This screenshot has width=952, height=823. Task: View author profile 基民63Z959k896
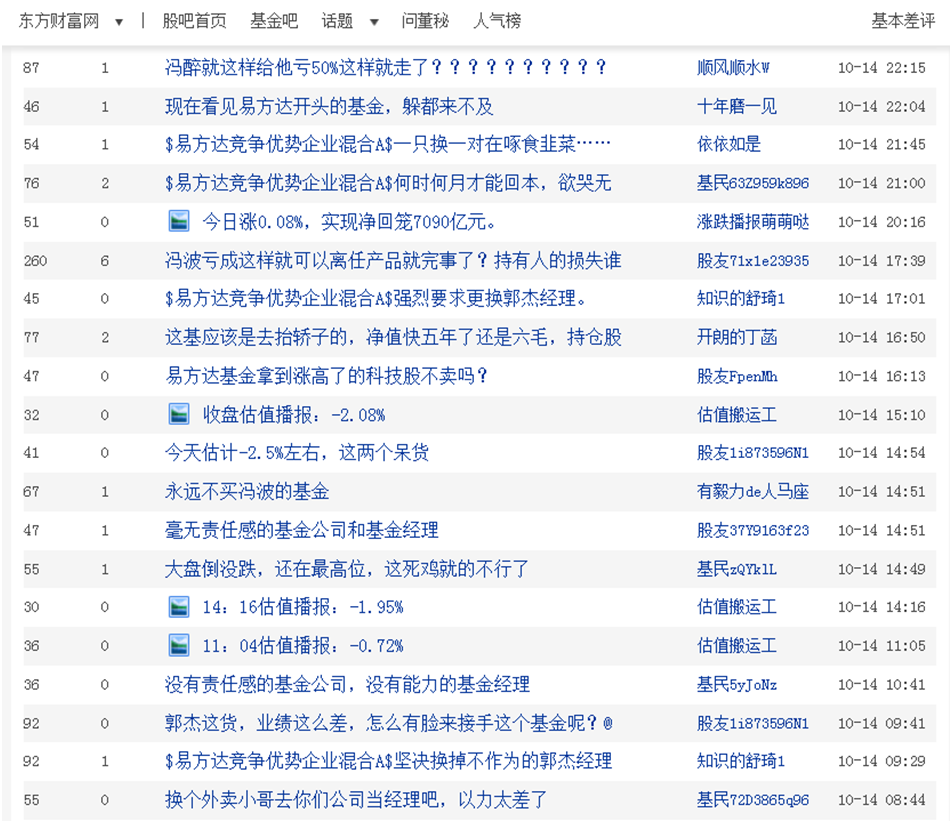[753, 183]
